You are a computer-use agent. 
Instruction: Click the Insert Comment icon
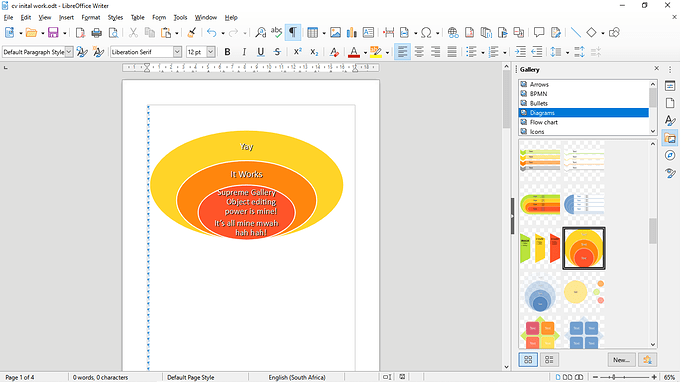pyautogui.click(x=539, y=33)
